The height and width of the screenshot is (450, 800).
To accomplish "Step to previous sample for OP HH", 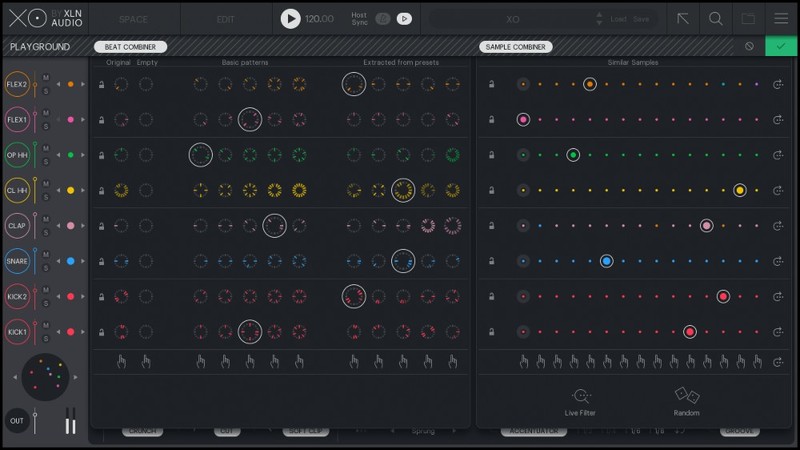I will pos(57,155).
